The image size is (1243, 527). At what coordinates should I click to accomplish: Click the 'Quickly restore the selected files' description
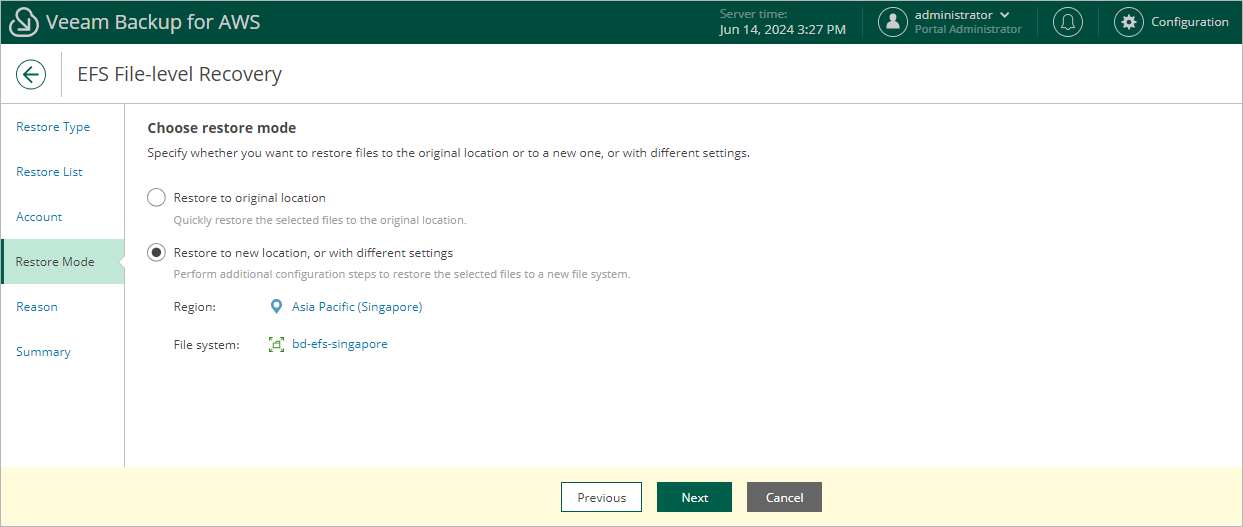coord(320,220)
